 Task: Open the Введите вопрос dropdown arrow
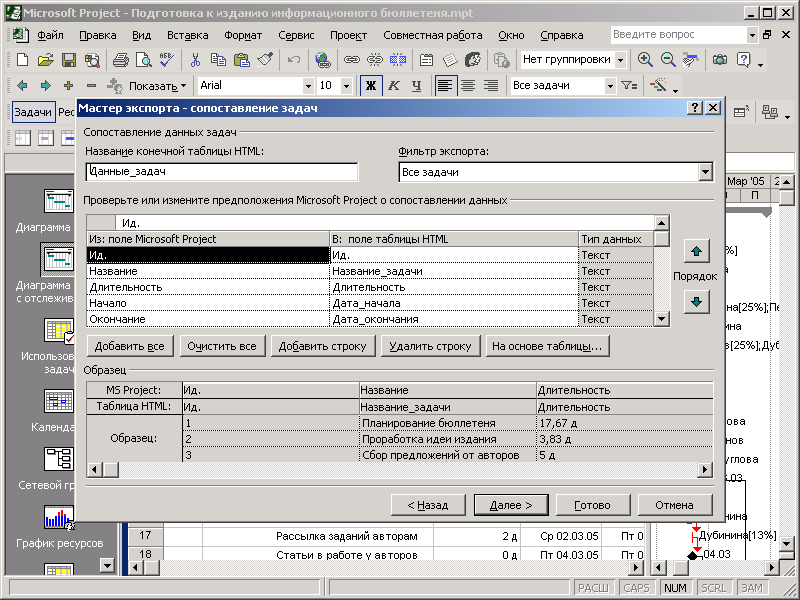click(x=752, y=35)
